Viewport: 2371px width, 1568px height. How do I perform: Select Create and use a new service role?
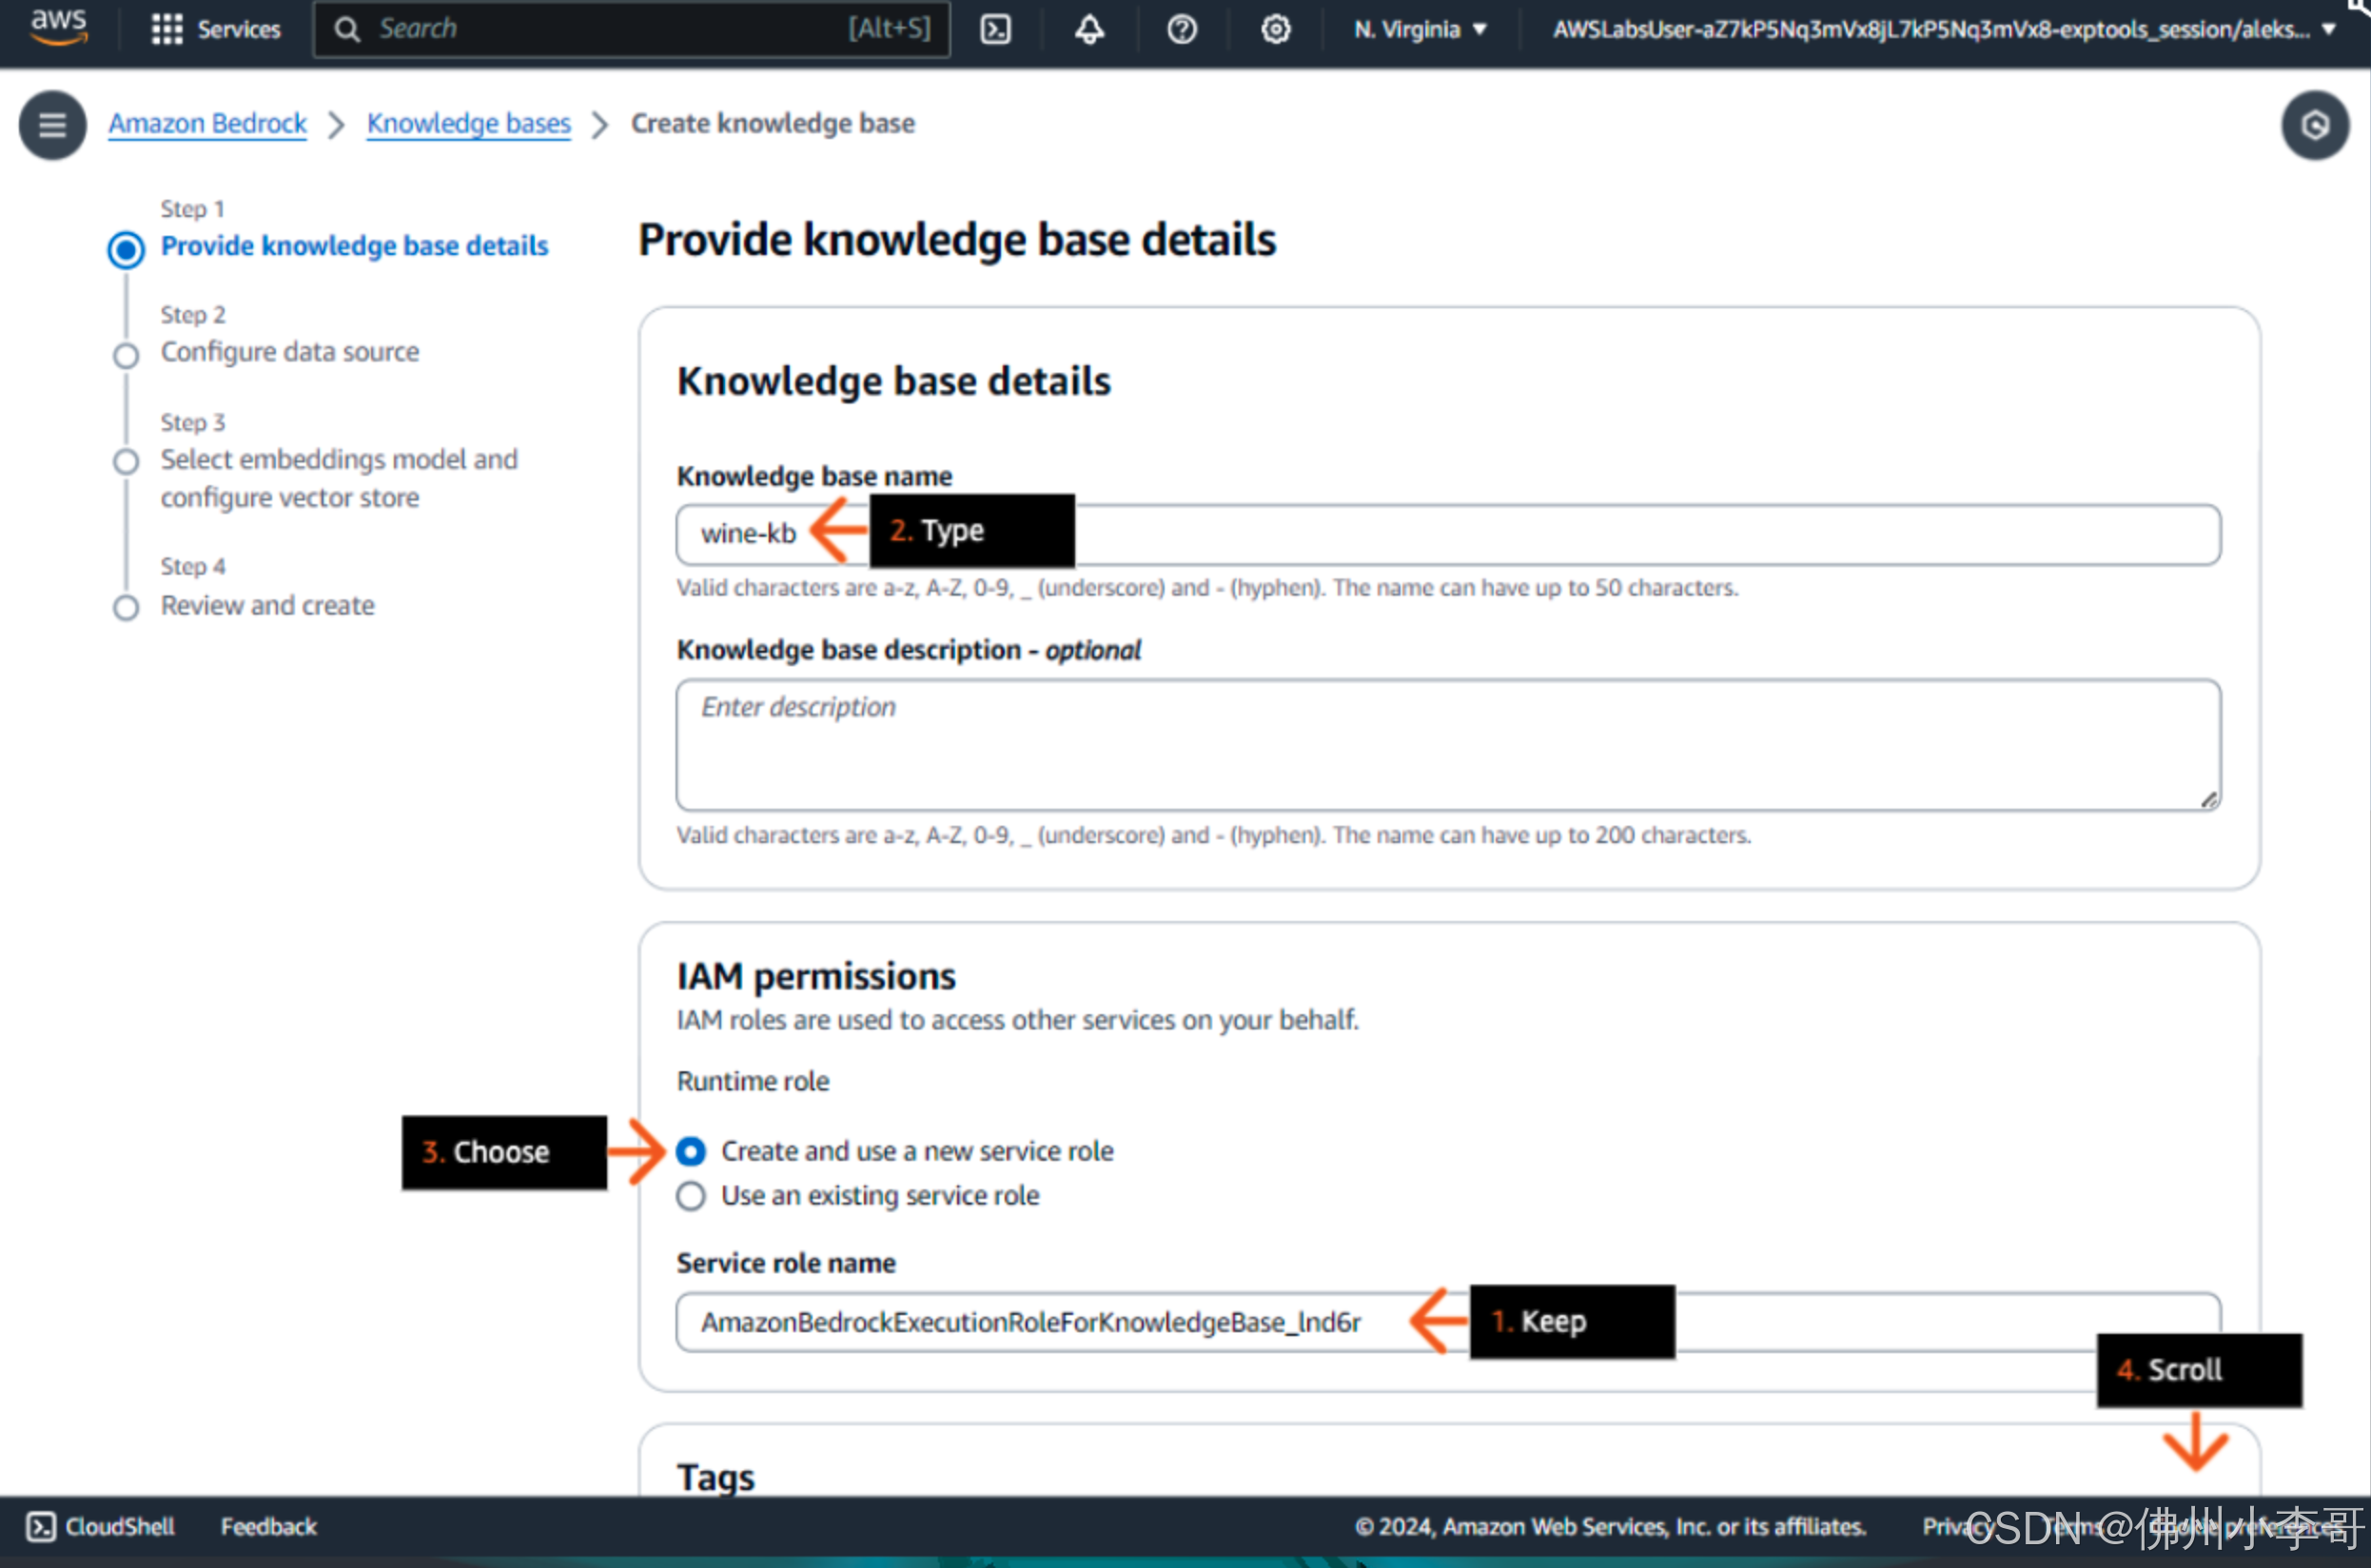coord(690,1151)
